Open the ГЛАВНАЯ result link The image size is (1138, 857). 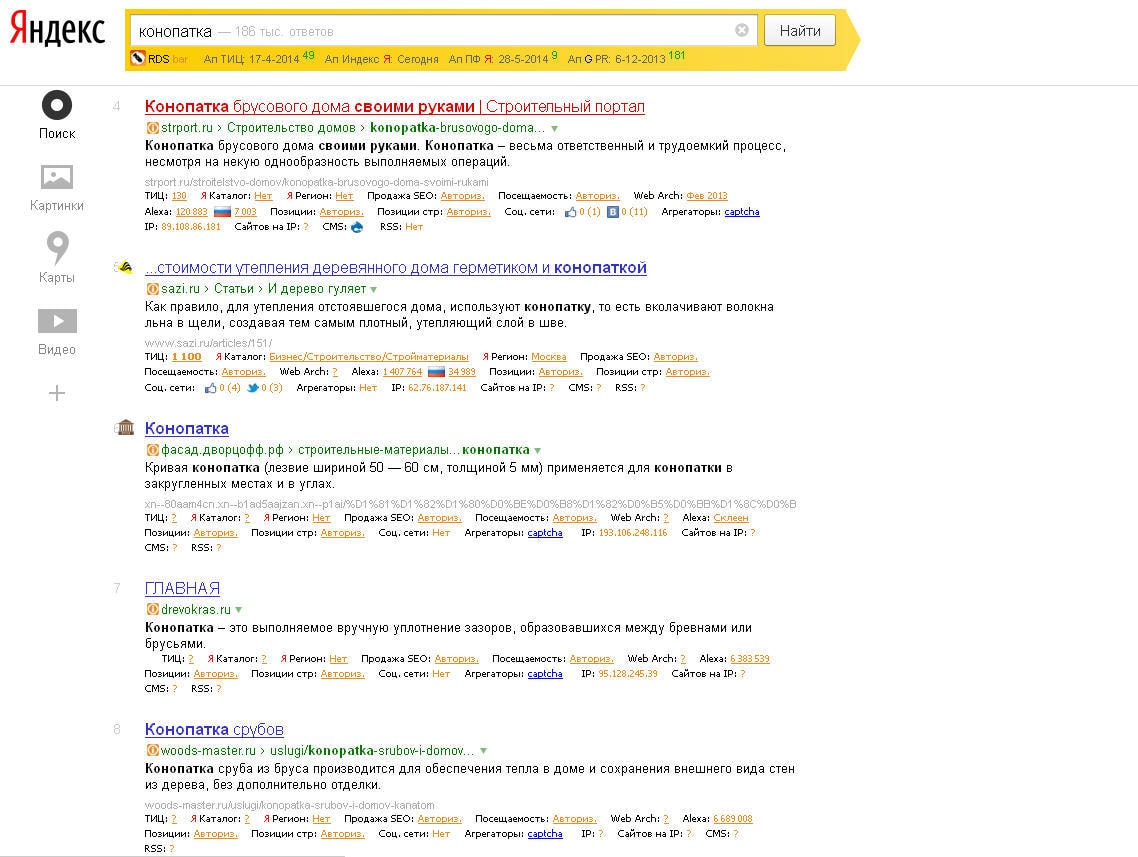point(182,588)
